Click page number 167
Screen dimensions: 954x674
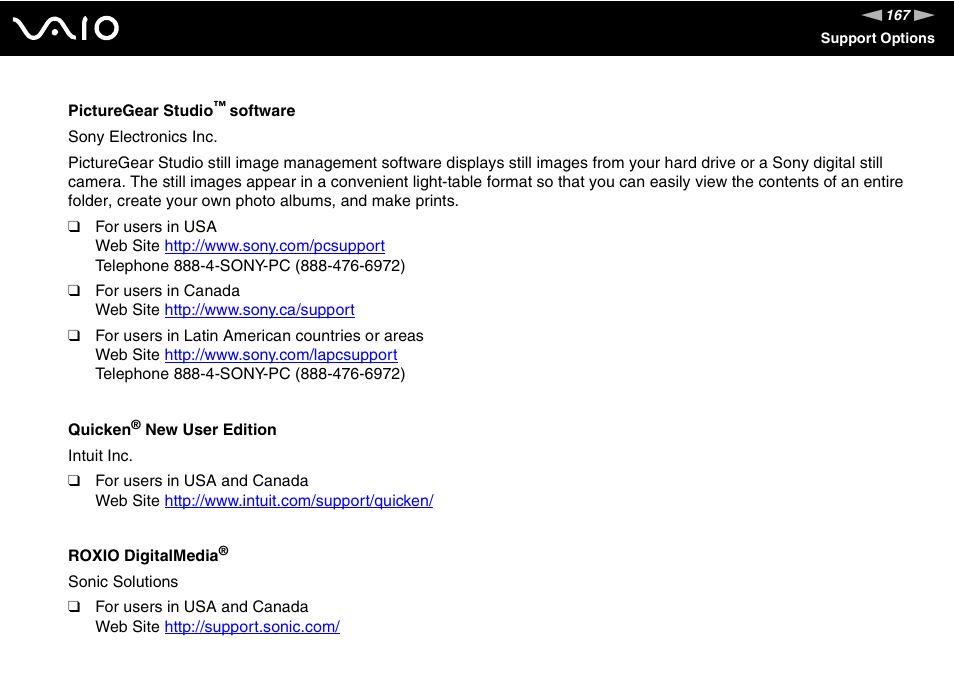pos(898,15)
